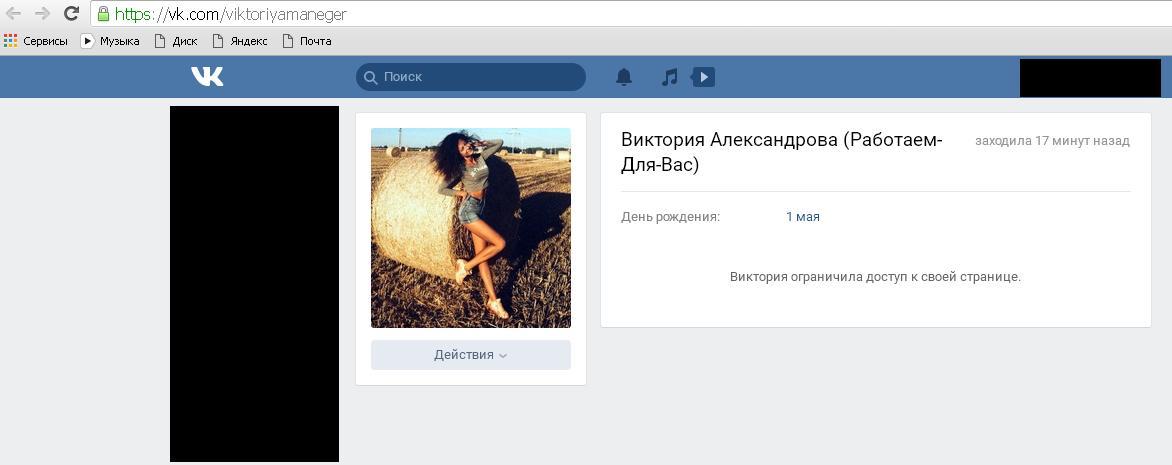Open the Сервисы apps bookmark
The height and width of the screenshot is (465, 1172).
click(36, 41)
